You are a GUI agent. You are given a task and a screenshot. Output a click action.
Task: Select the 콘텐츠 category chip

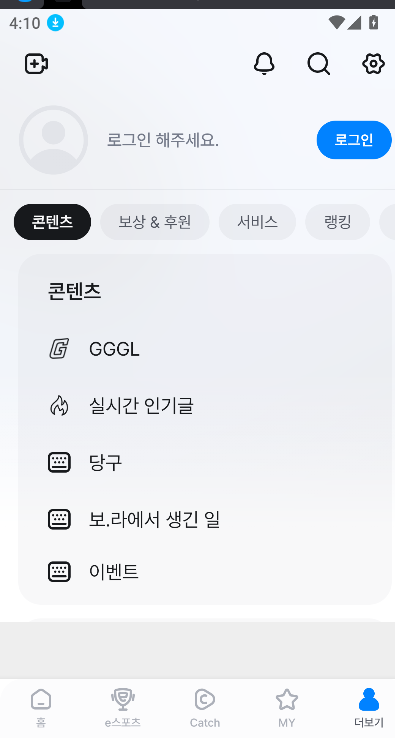tap(52, 222)
